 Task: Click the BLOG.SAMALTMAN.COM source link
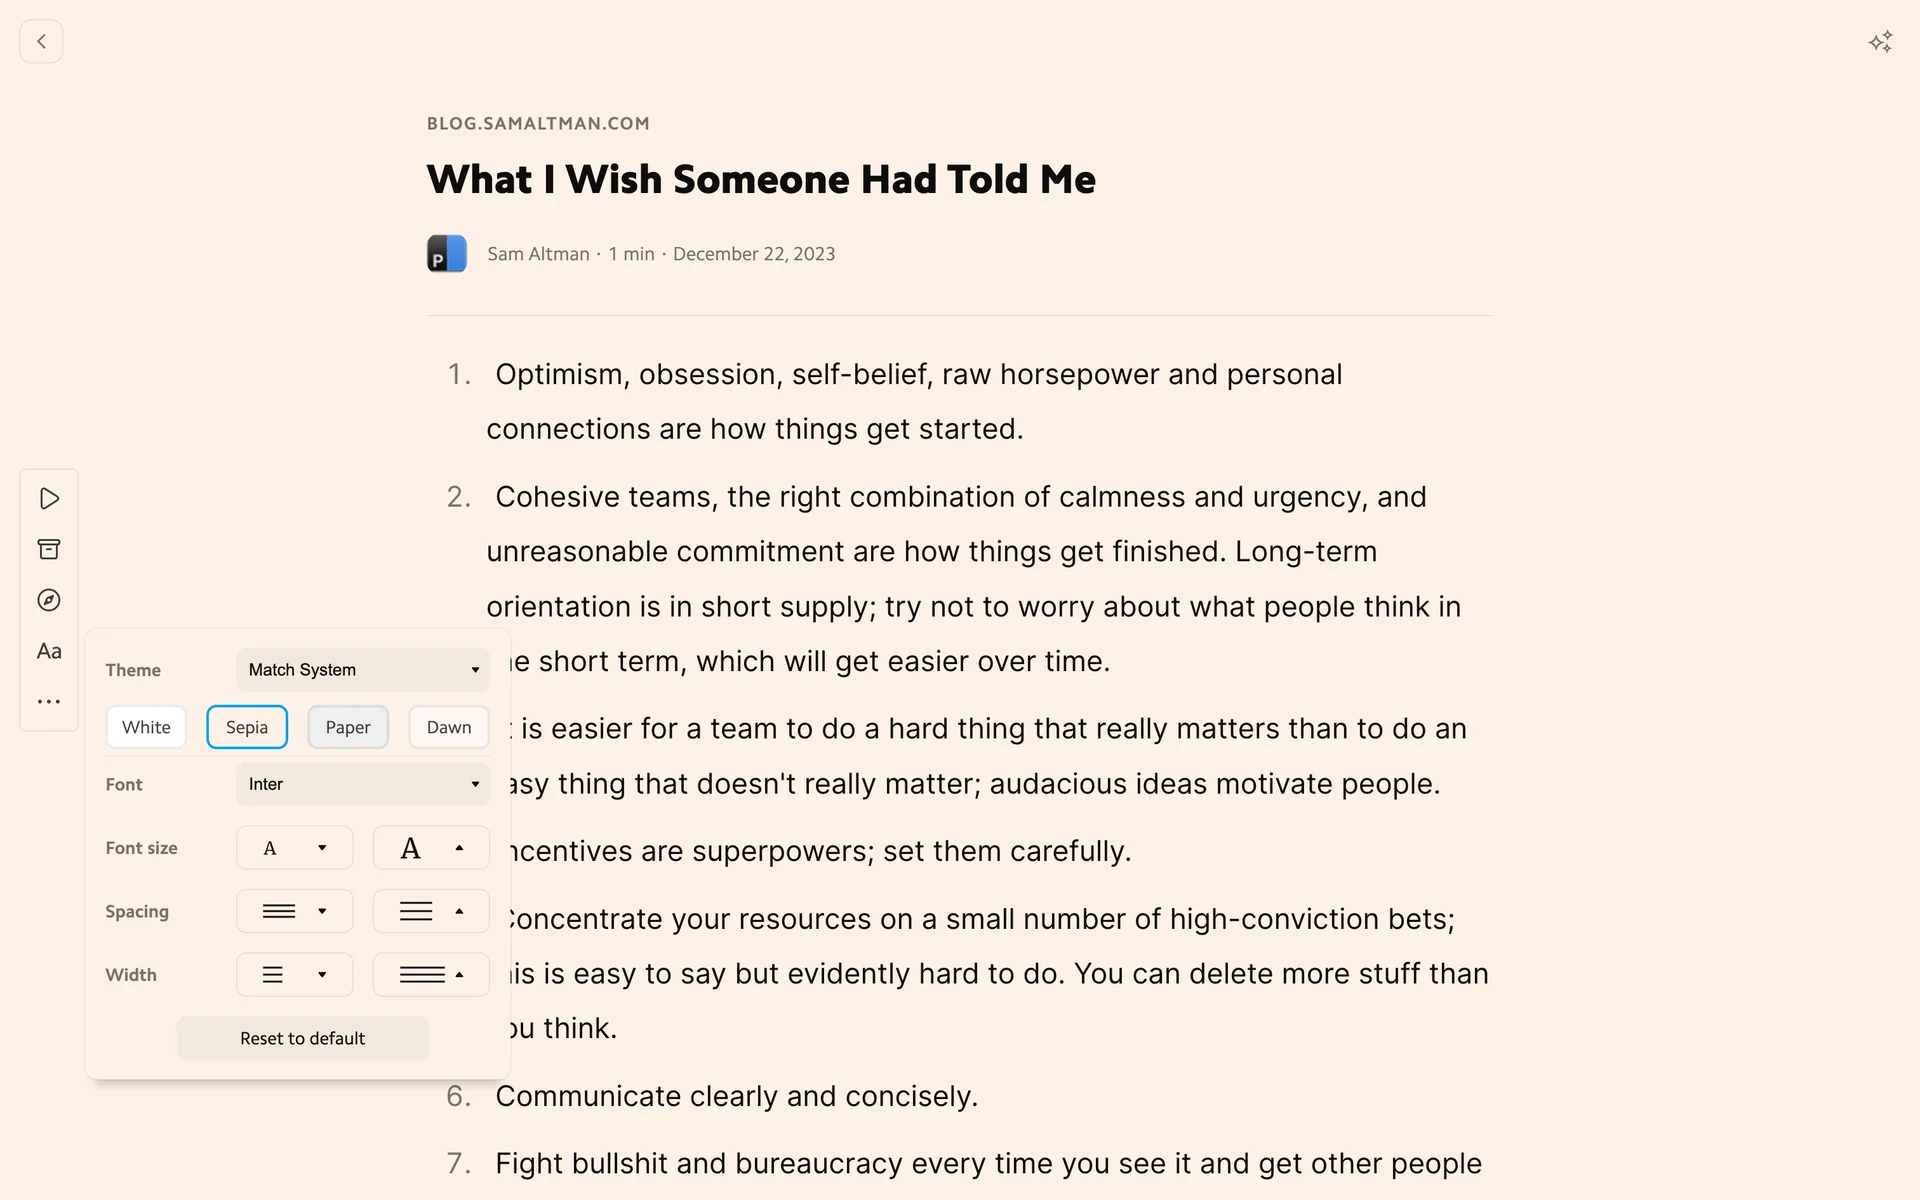tap(538, 124)
